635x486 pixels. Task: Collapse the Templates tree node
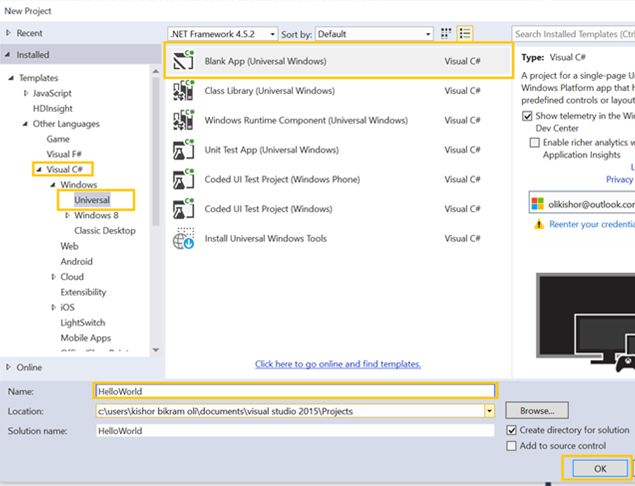[11, 78]
